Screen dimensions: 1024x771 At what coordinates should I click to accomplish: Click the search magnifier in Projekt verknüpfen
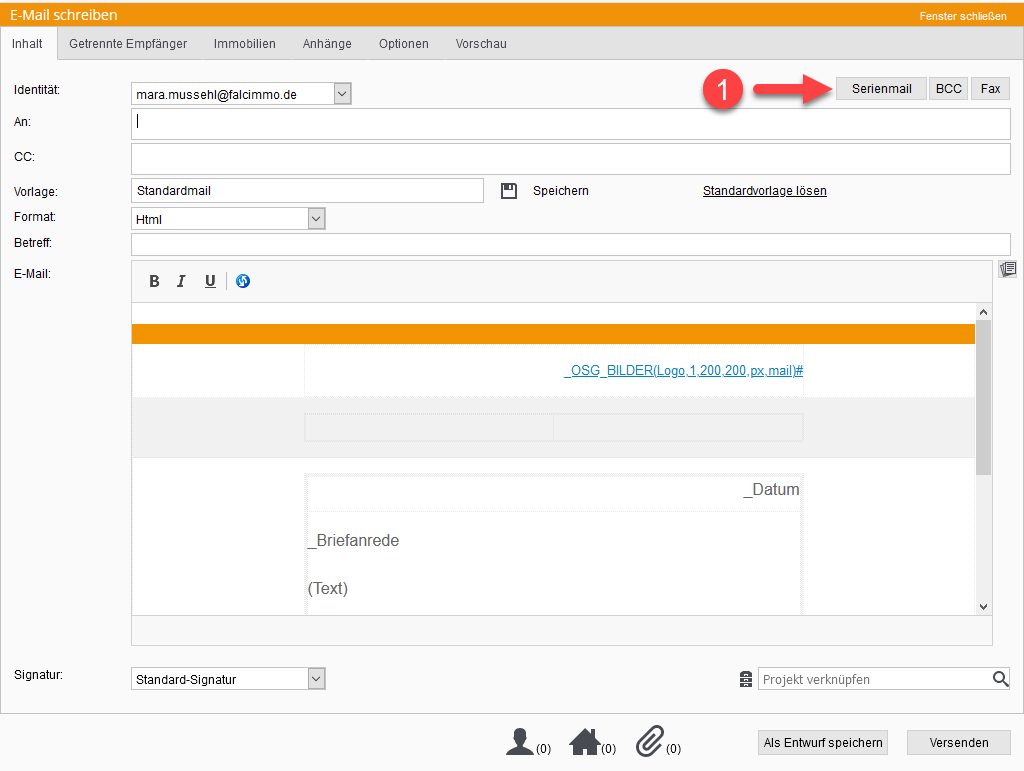(1000, 679)
